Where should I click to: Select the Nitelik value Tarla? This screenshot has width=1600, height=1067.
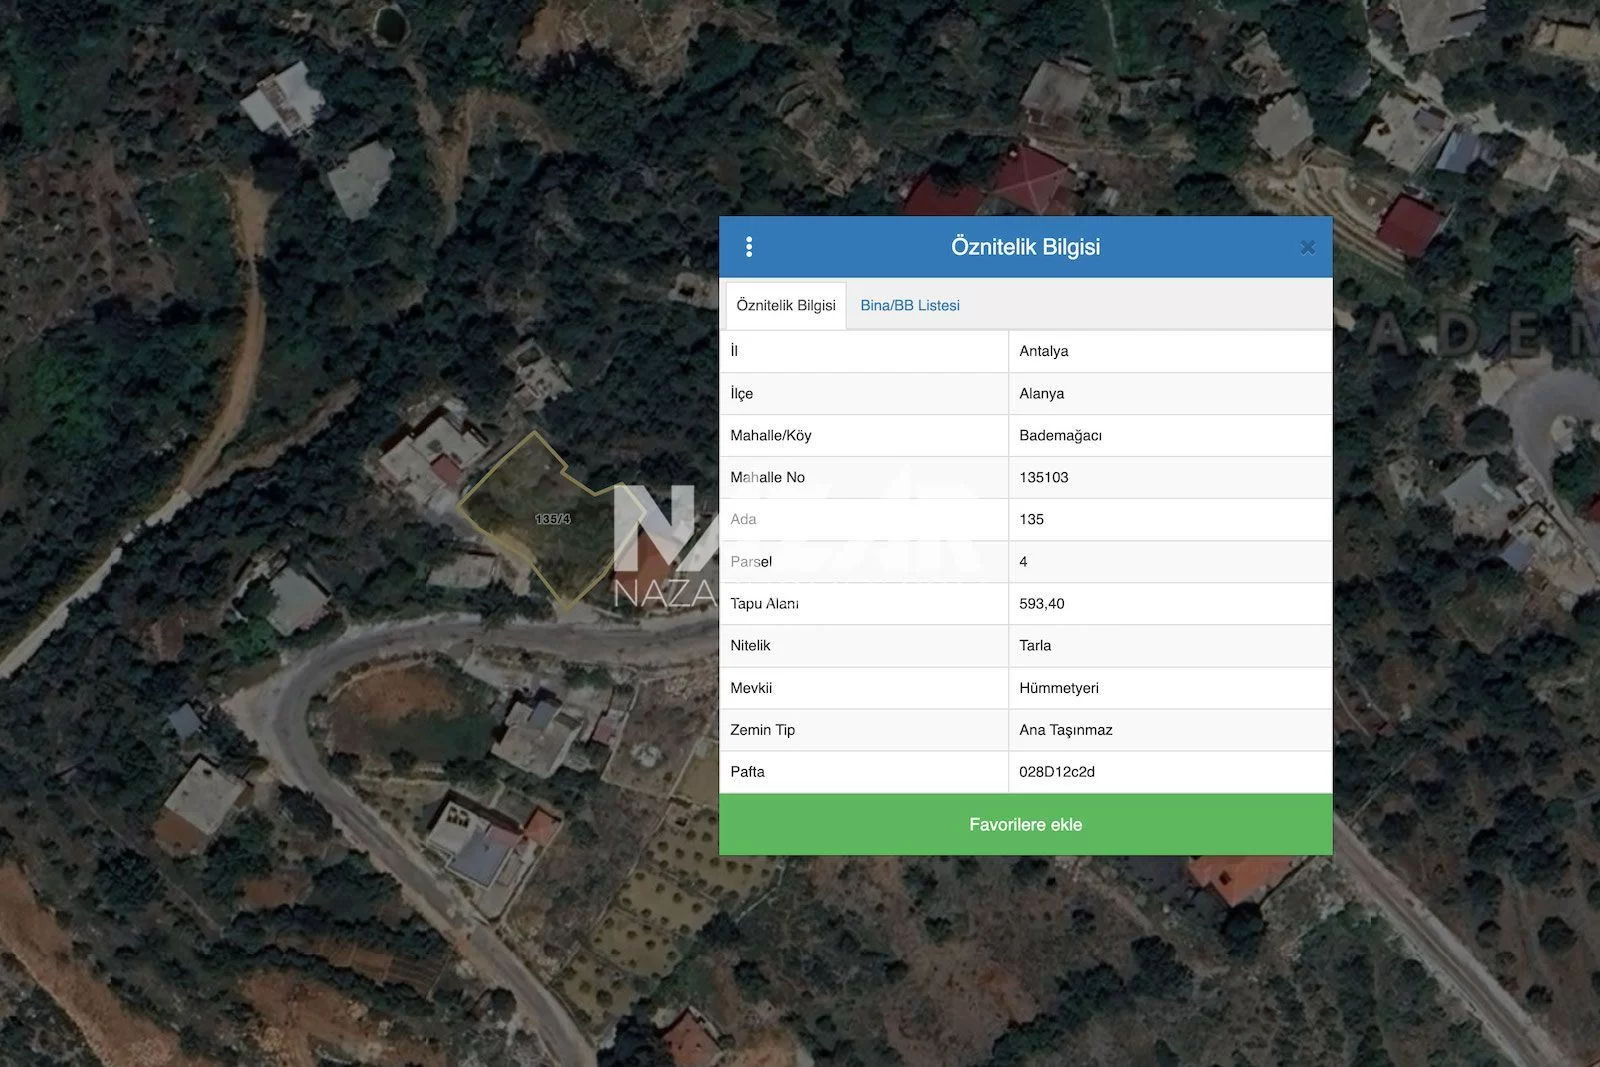(1035, 645)
